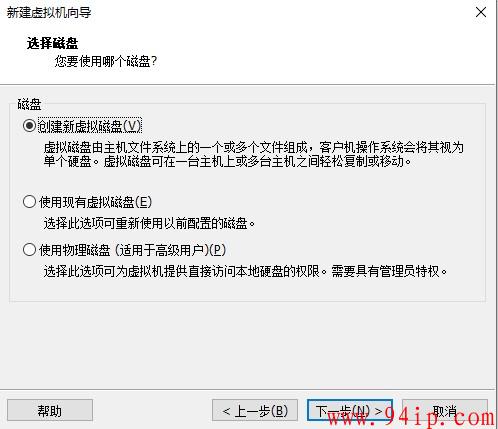Click the text 需要具有管理员特权
The width and height of the screenshot is (498, 429).
389,271
